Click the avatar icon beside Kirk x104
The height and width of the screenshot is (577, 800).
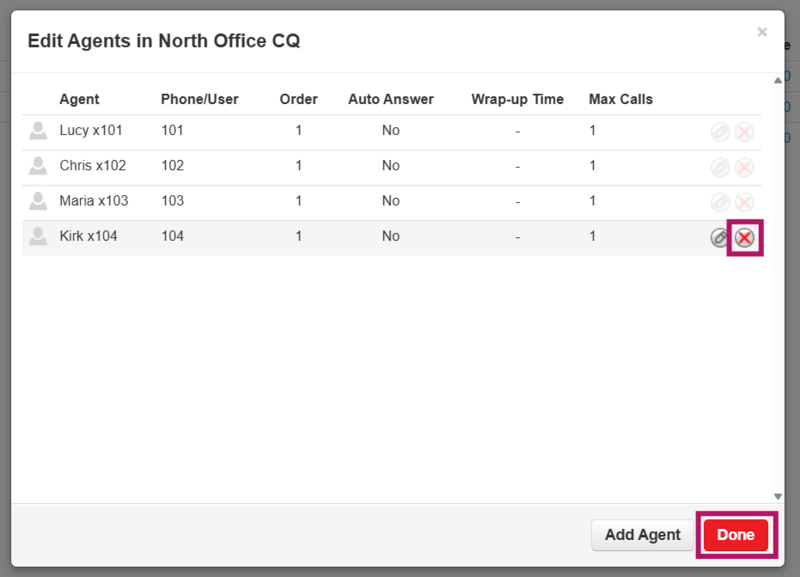tap(38, 237)
